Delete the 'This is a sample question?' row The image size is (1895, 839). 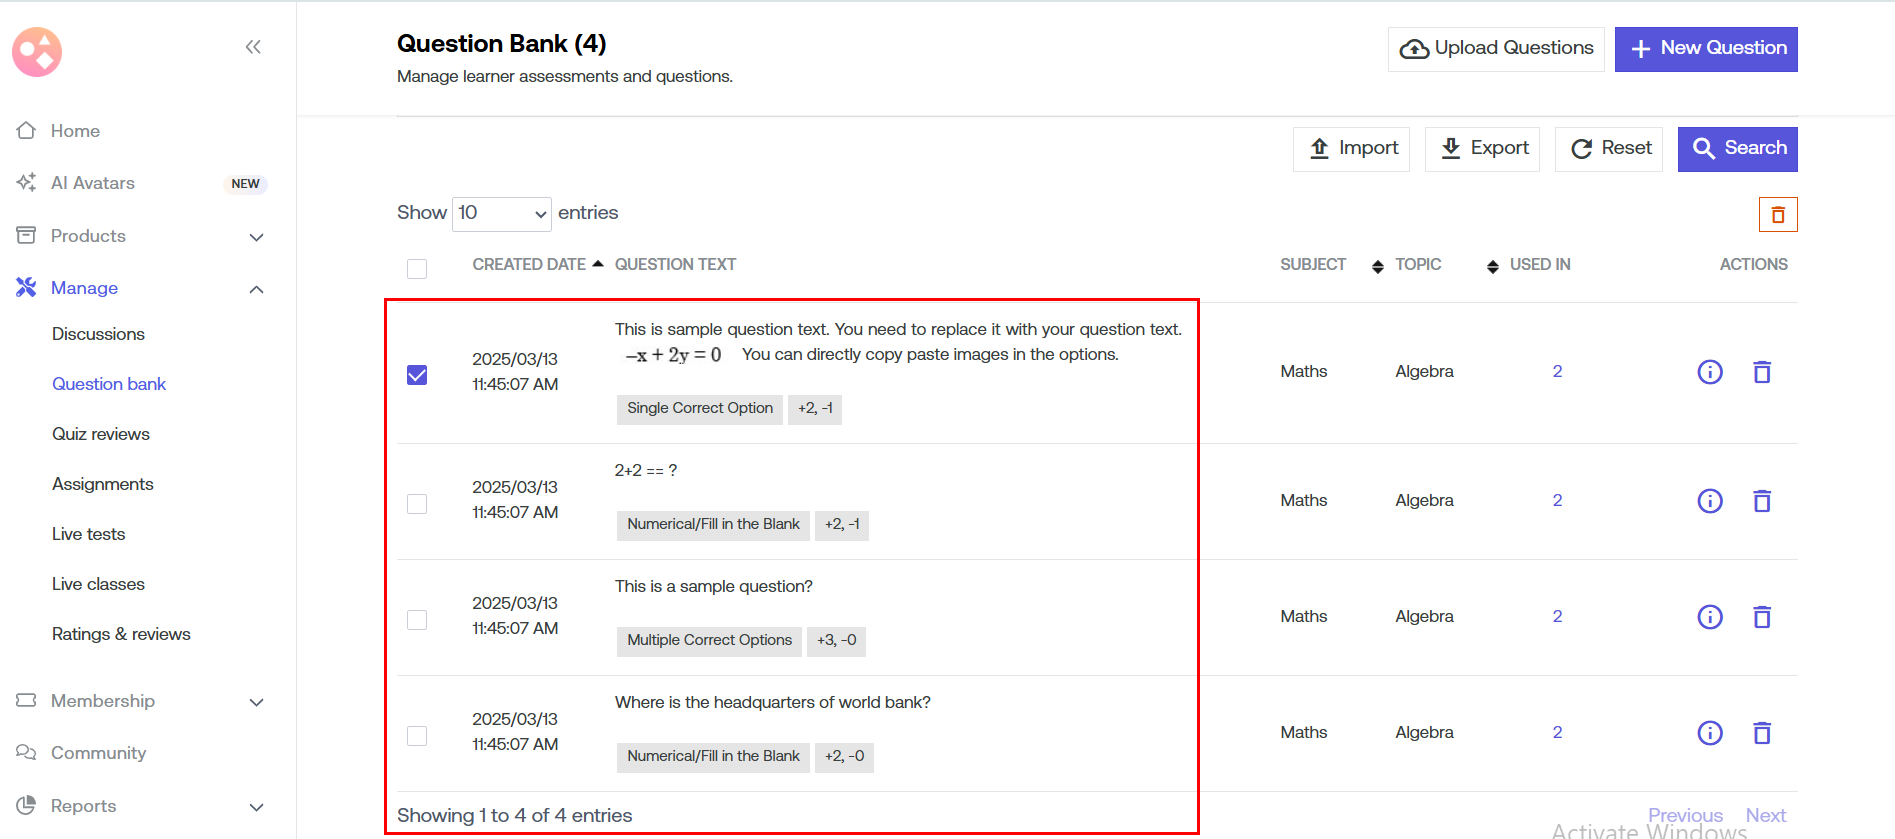(x=1761, y=617)
